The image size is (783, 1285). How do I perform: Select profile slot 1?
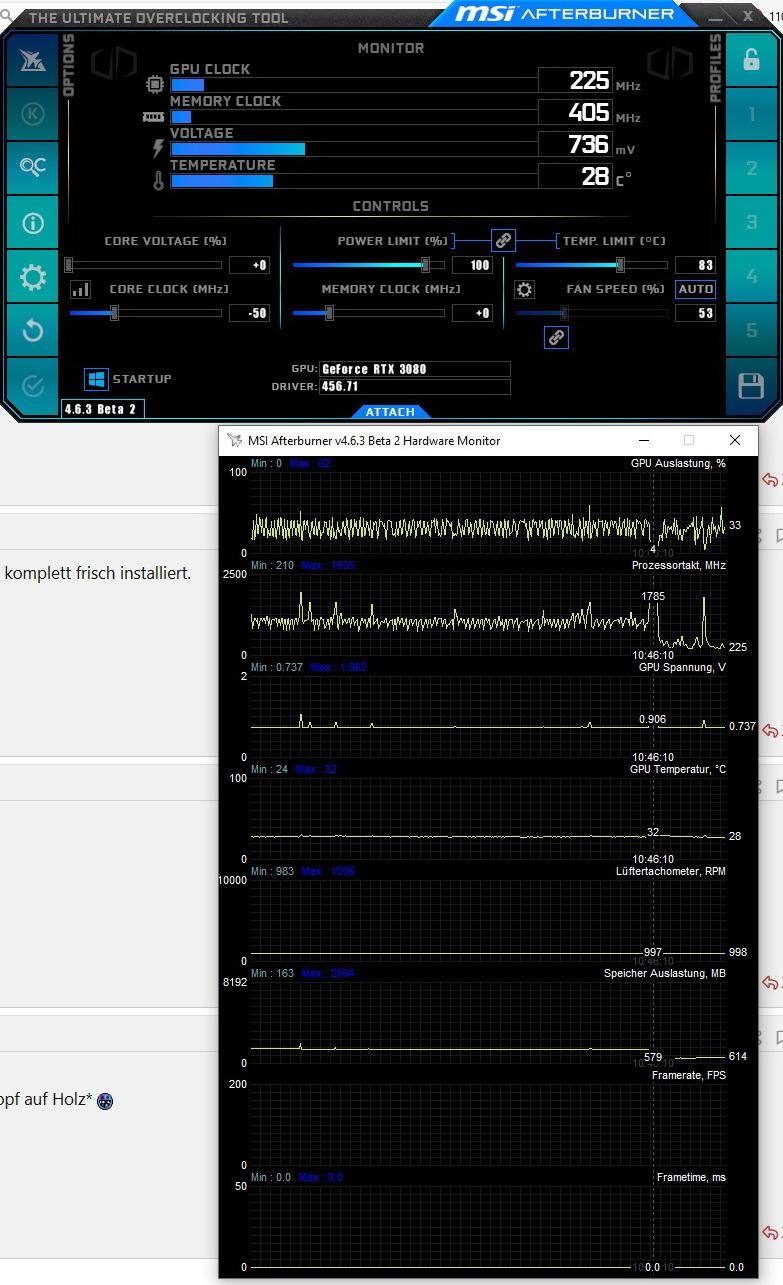(x=751, y=114)
